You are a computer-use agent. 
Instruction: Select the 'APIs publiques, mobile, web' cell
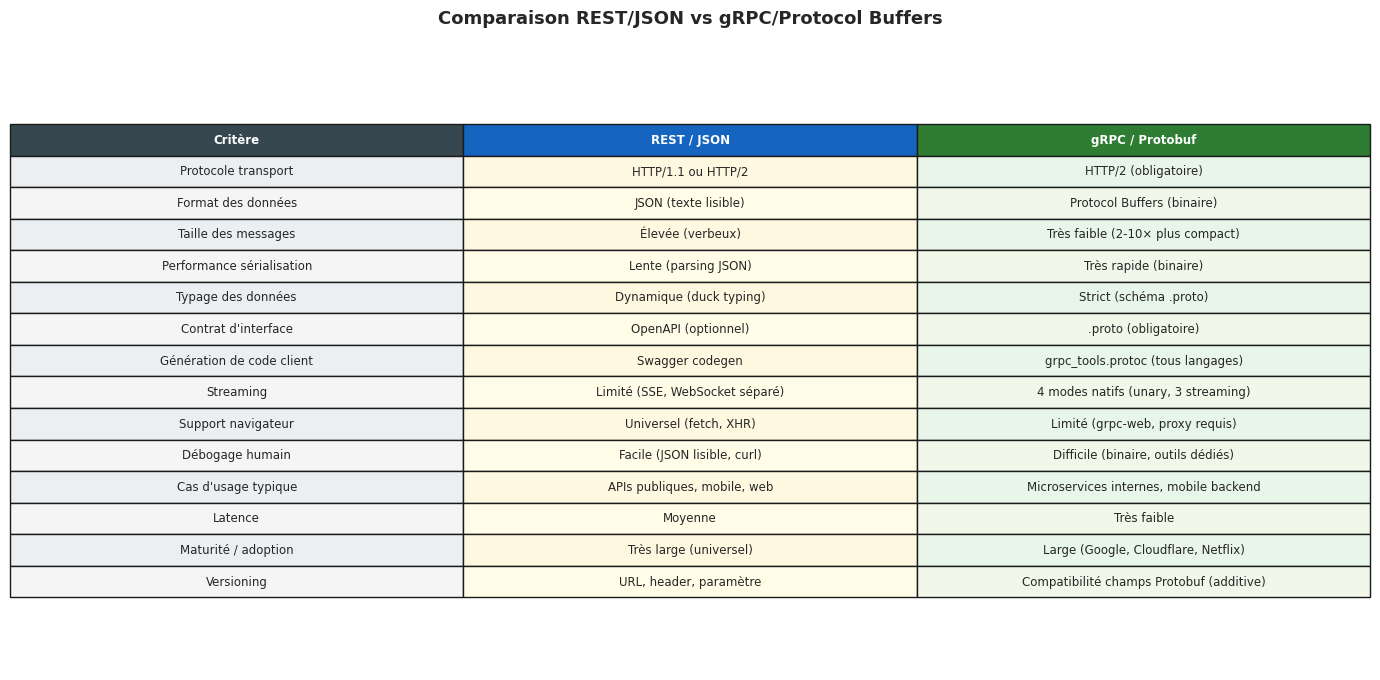pyautogui.click(x=690, y=487)
